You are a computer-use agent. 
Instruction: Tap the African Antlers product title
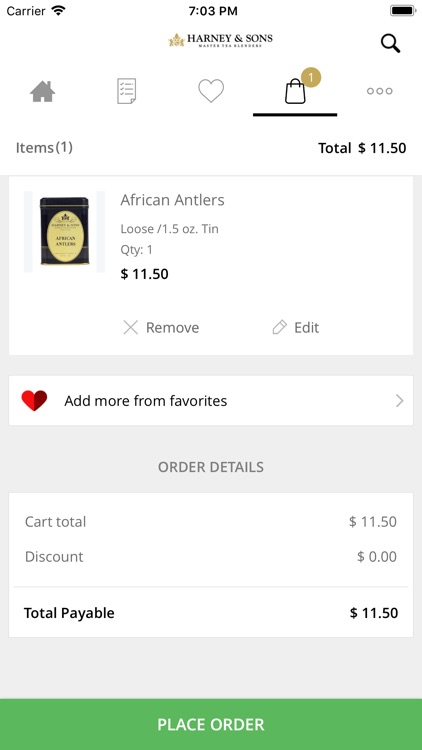(172, 200)
